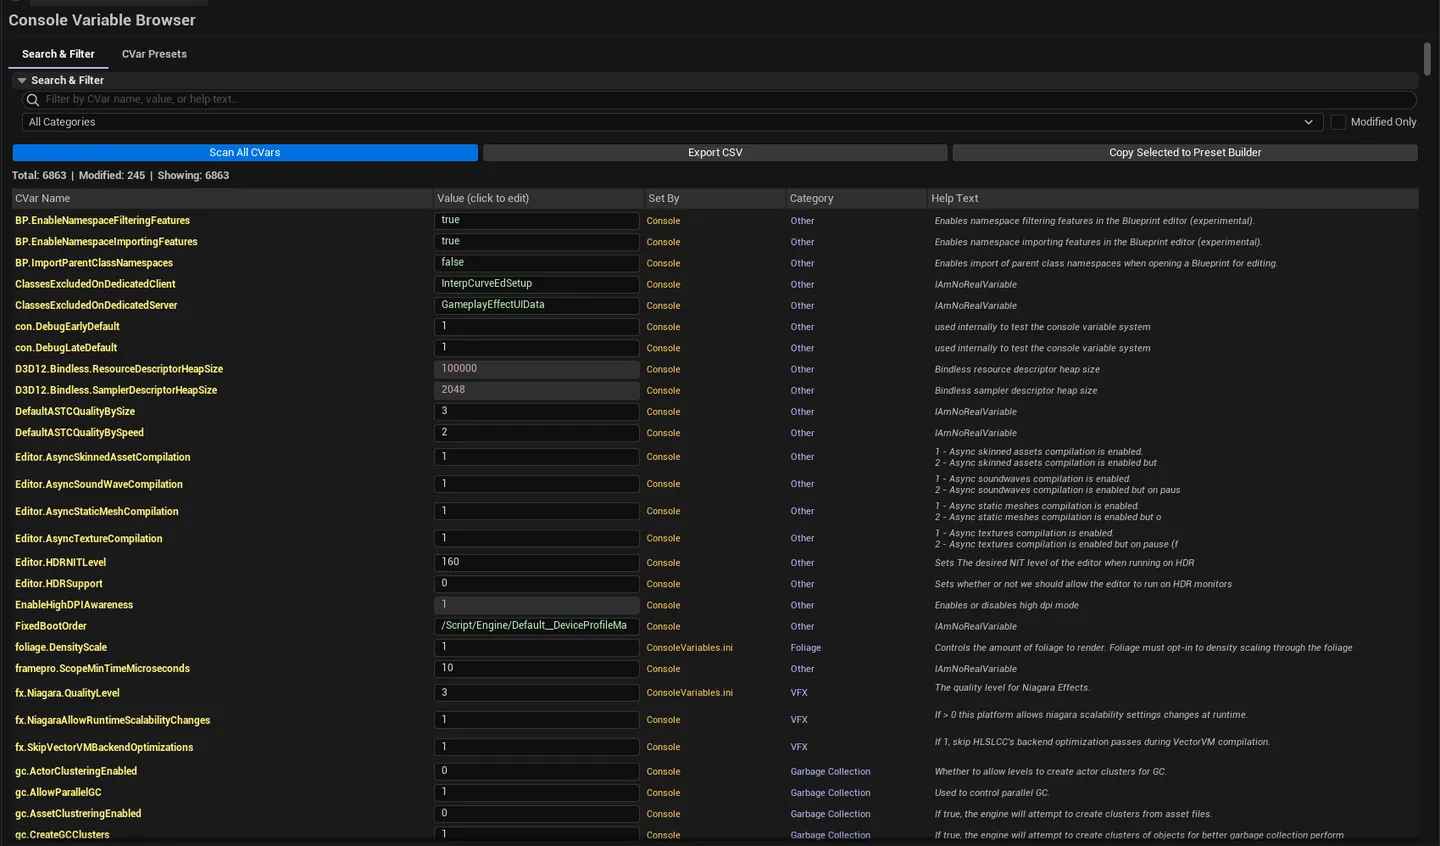This screenshot has width=1440, height=846.
Task: Switch to the CVar Presets tab
Action: [x=154, y=54]
